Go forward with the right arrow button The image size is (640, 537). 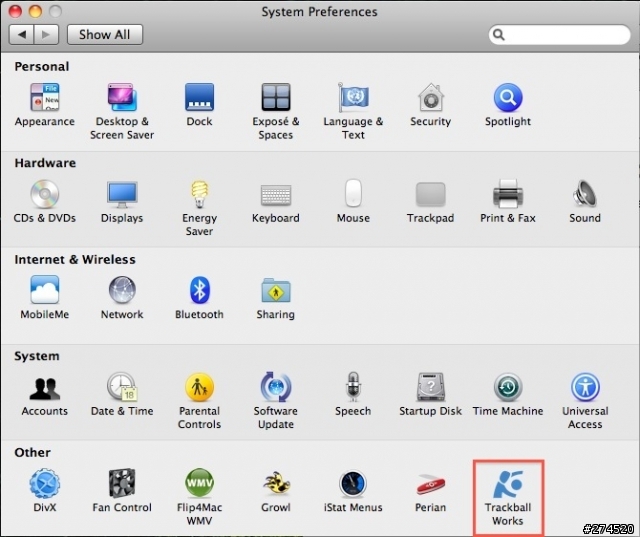47,35
